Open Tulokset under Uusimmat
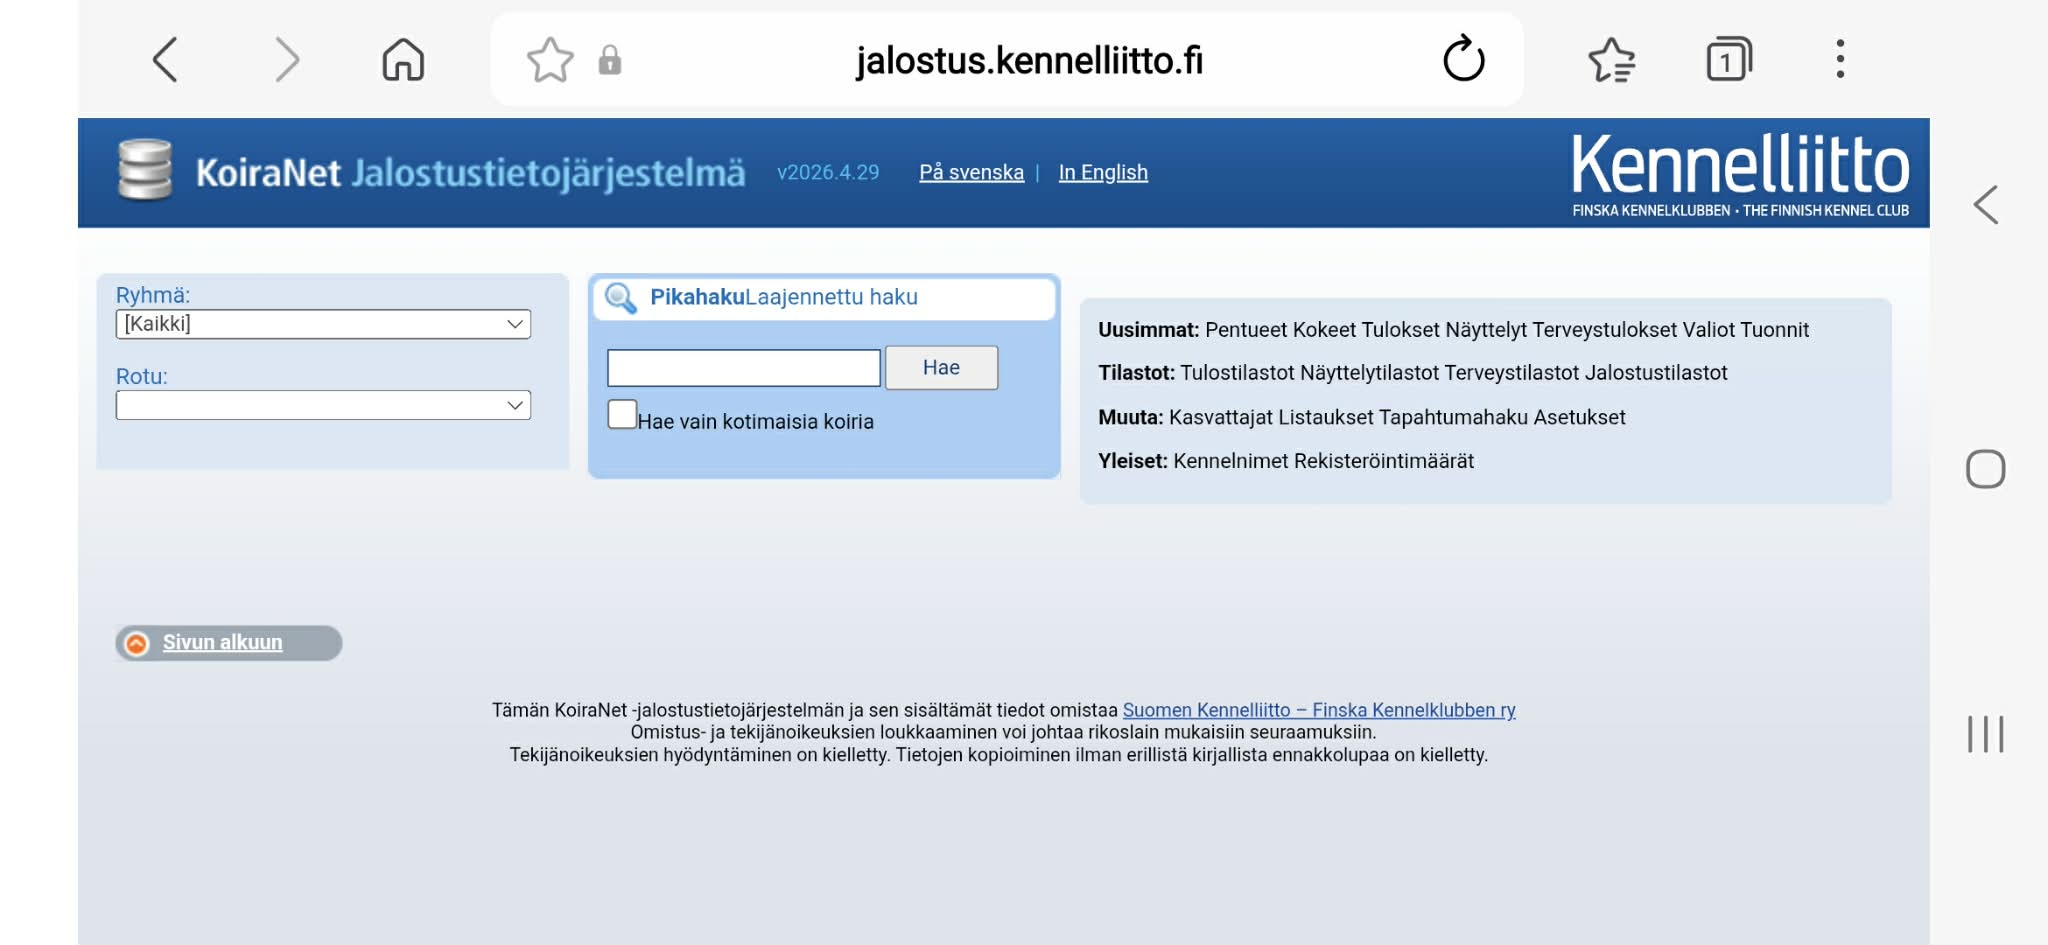Image resolution: width=2048 pixels, height=945 pixels. [x=1401, y=330]
